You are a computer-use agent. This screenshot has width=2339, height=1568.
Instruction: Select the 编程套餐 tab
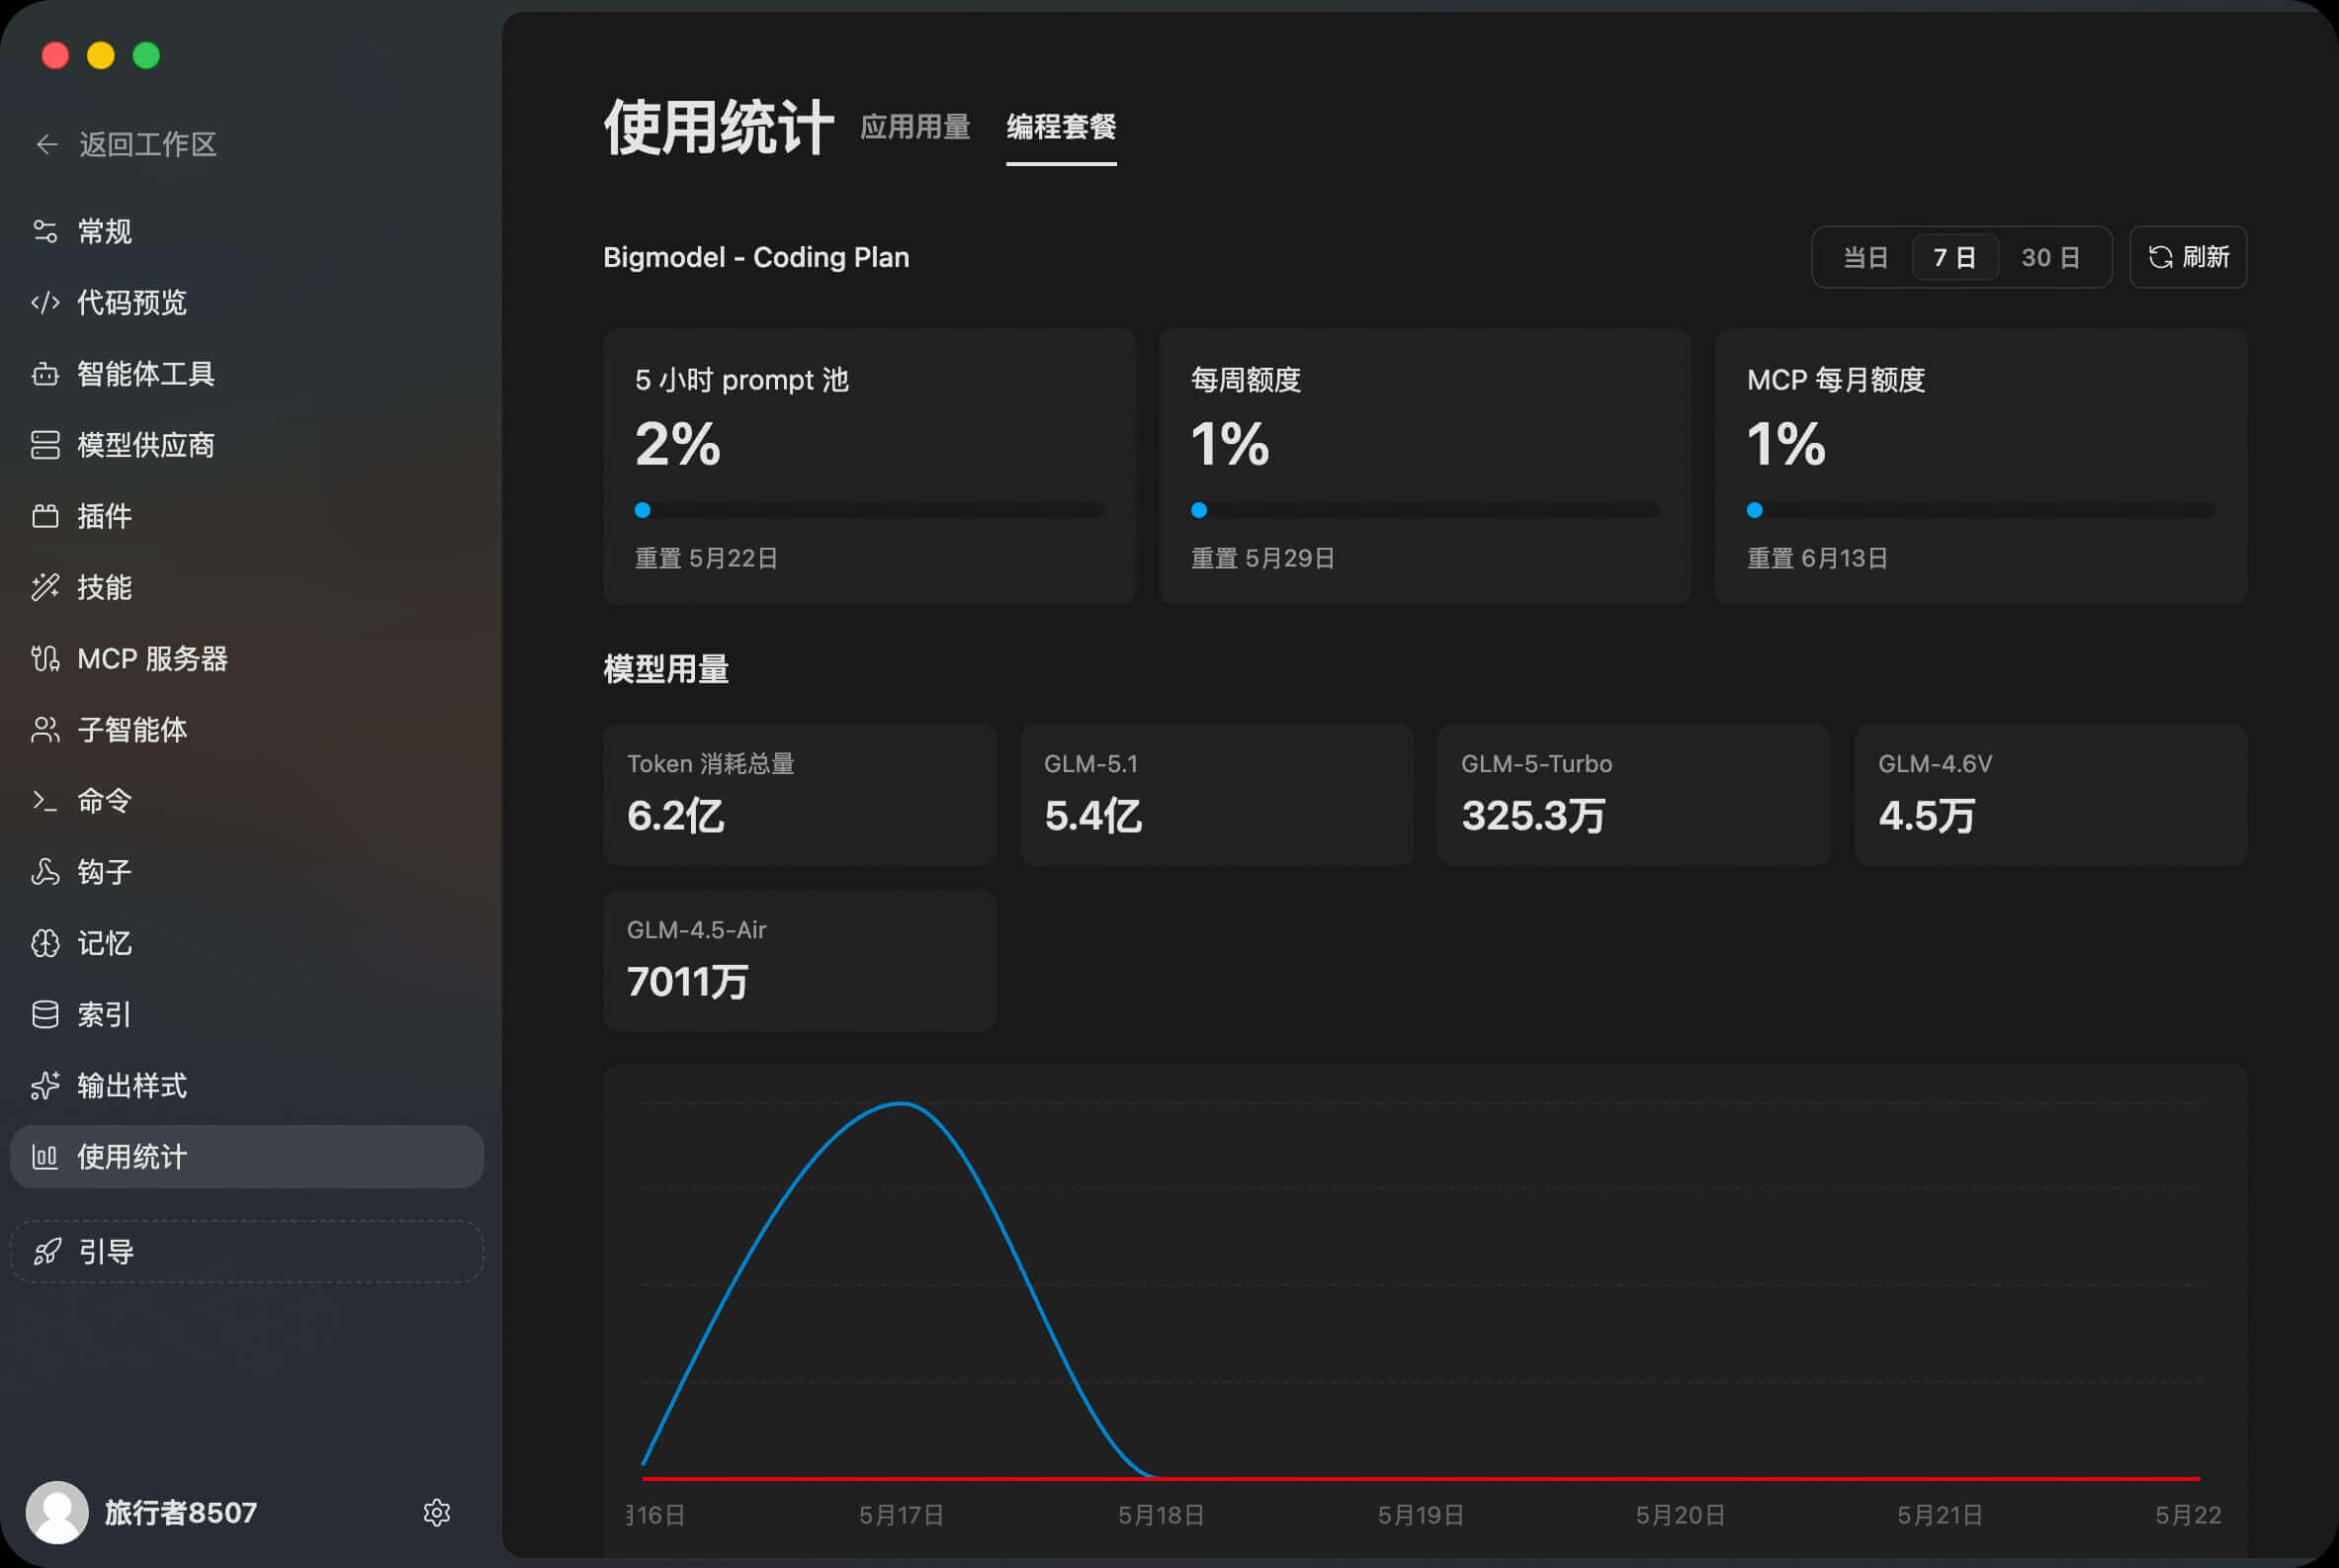pyautogui.click(x=1061, y=127)
